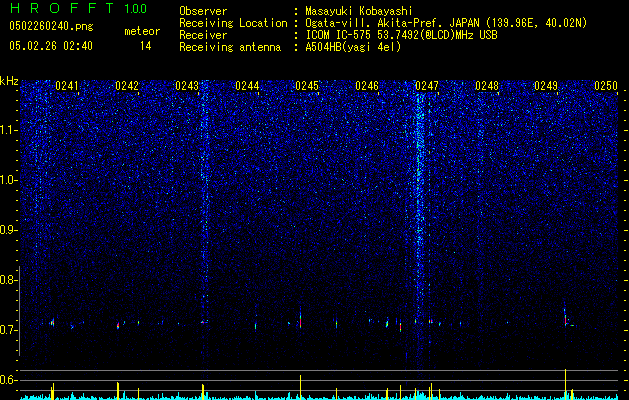Click the tallest yellow power spike after 0249
This screenshot has width=629, height=400.
click(x=565, y=384)
